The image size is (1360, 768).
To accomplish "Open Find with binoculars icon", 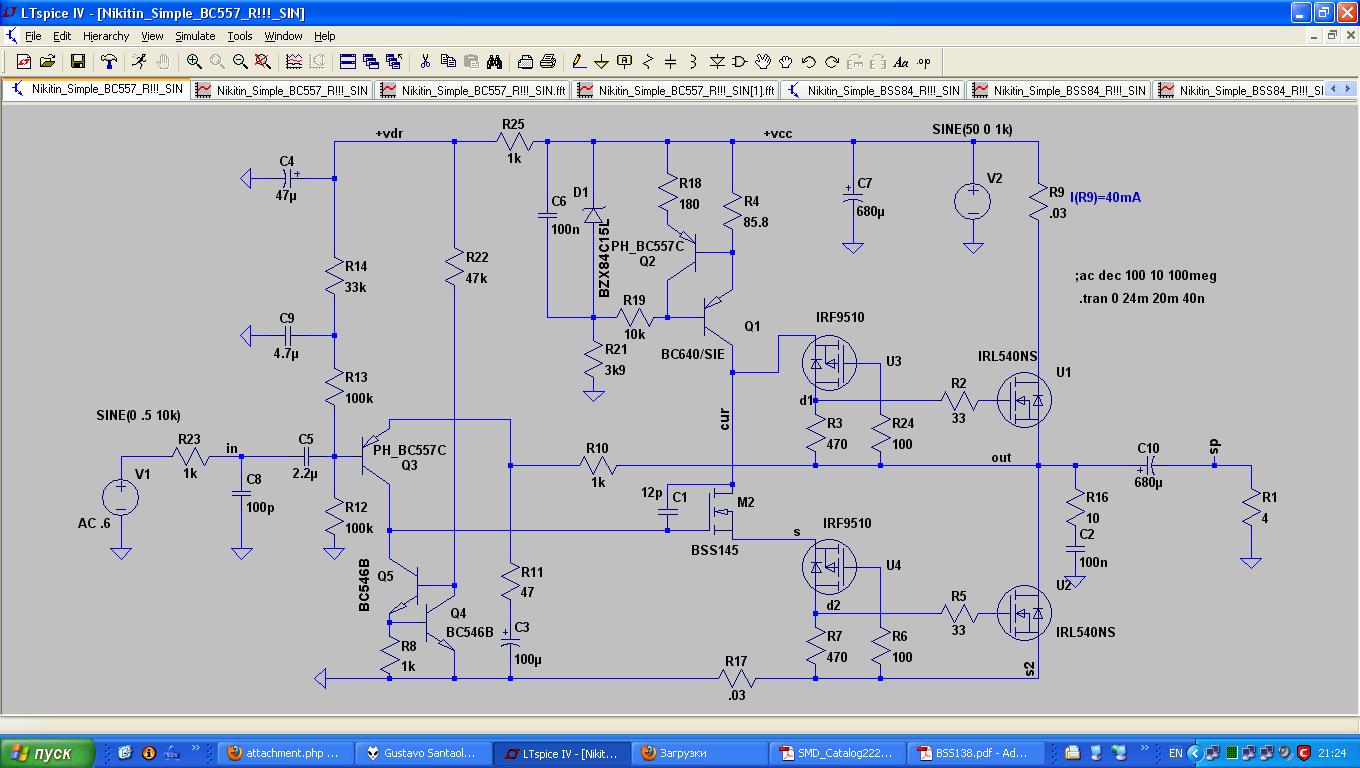I will pos(494,62).
